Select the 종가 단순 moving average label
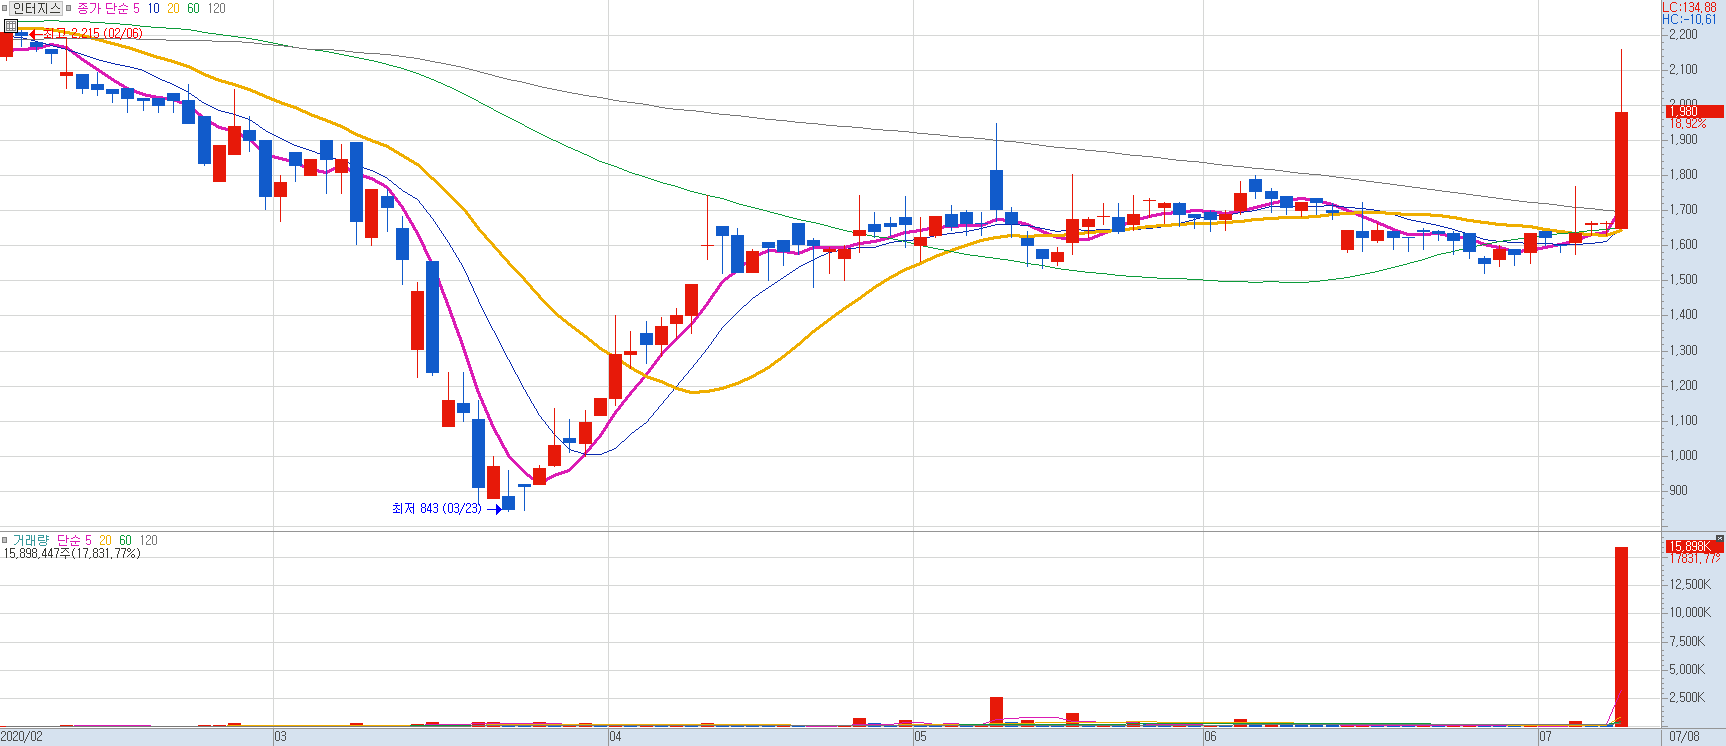Screen dimensions: 1726x746 click(x=102, y=8)
